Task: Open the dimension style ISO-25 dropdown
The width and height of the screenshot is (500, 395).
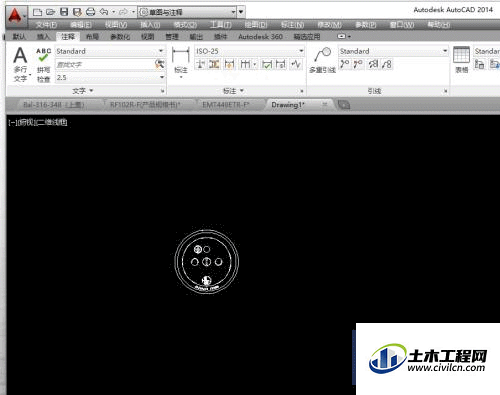Action: (x=249, y=51)
